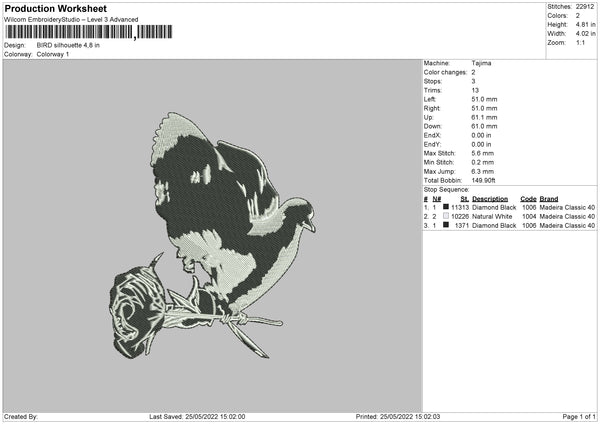600x424 pixels.
Task: Select the Up value '61.1 mm'
Action: 484,117
